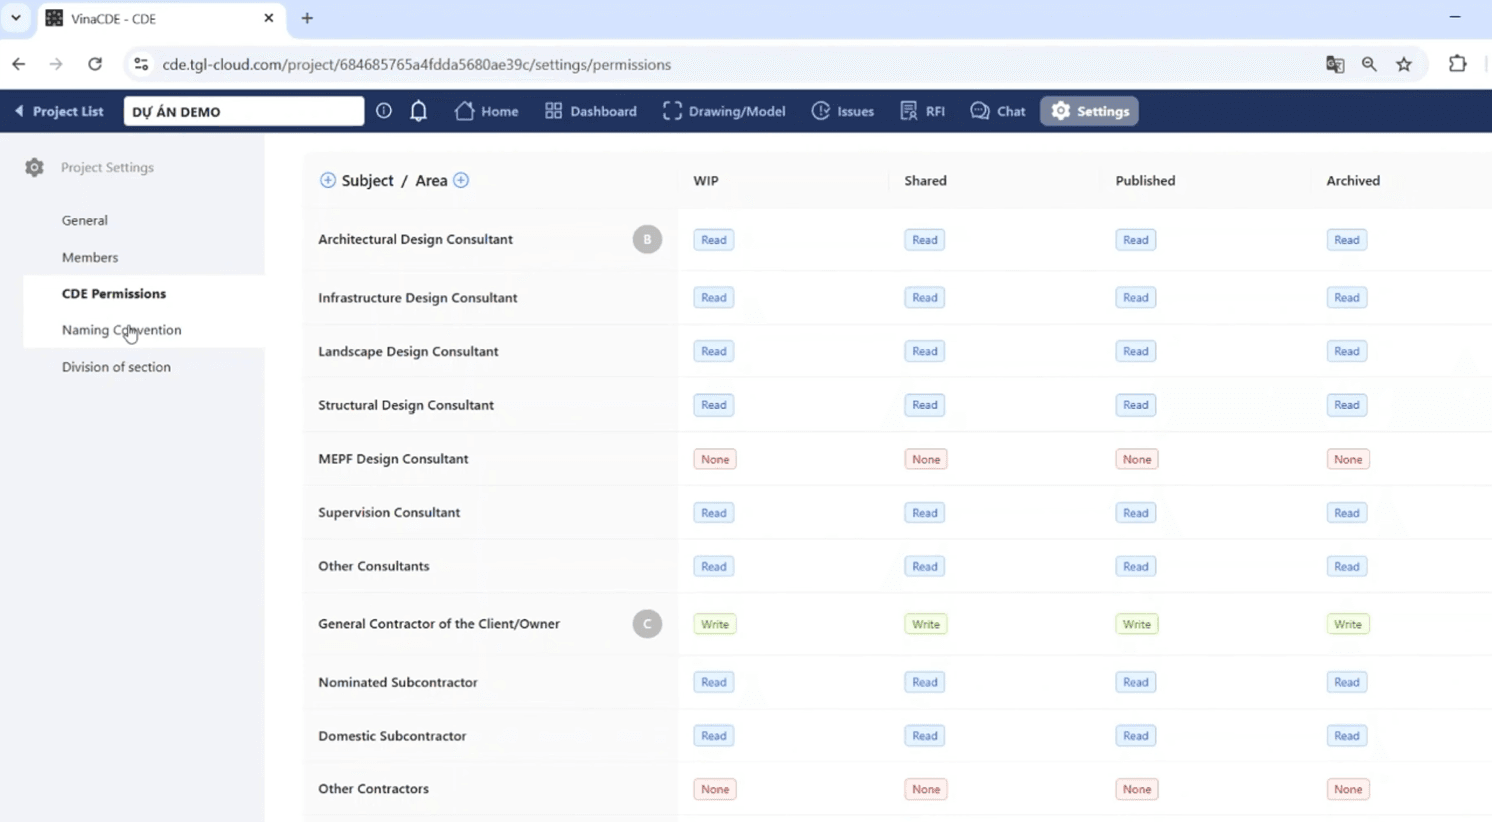Click the add Subject plus icon
1492x822 pixels.
click(x=327, y=180)
